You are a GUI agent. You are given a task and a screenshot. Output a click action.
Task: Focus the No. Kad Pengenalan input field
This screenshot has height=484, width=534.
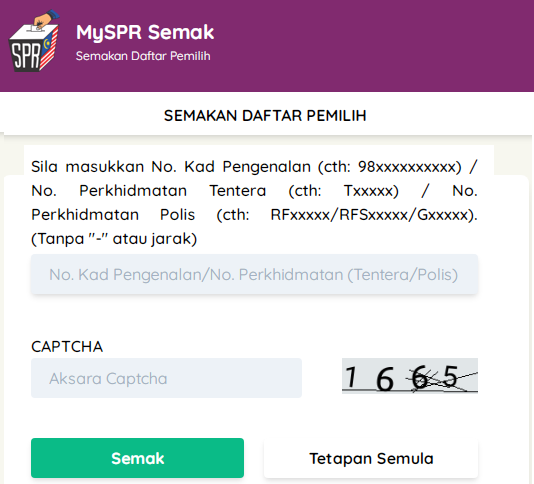coord(254,274)
